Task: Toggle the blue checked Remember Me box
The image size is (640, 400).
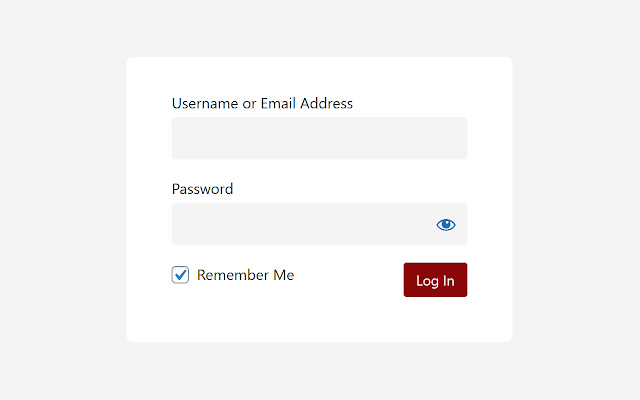Action: click(181, 275)
